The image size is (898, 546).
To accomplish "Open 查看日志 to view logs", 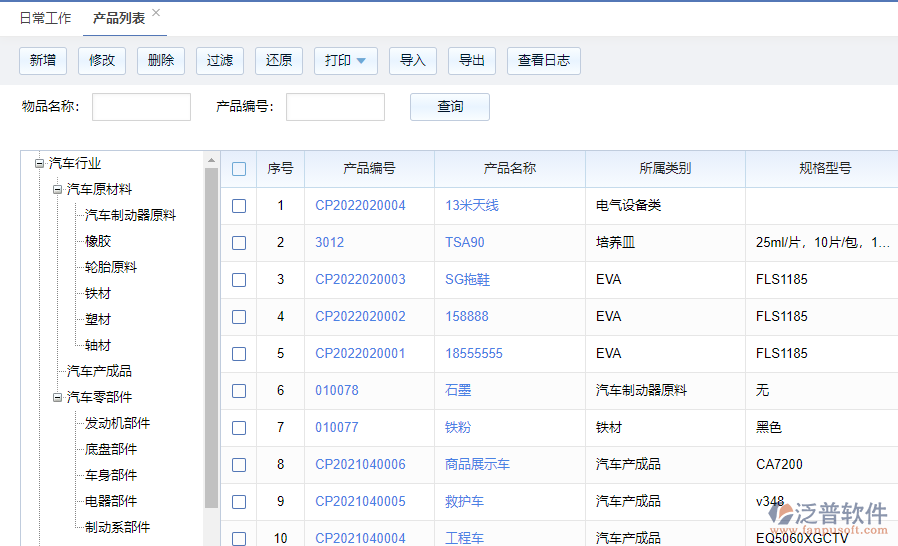I will pos(543,61).
